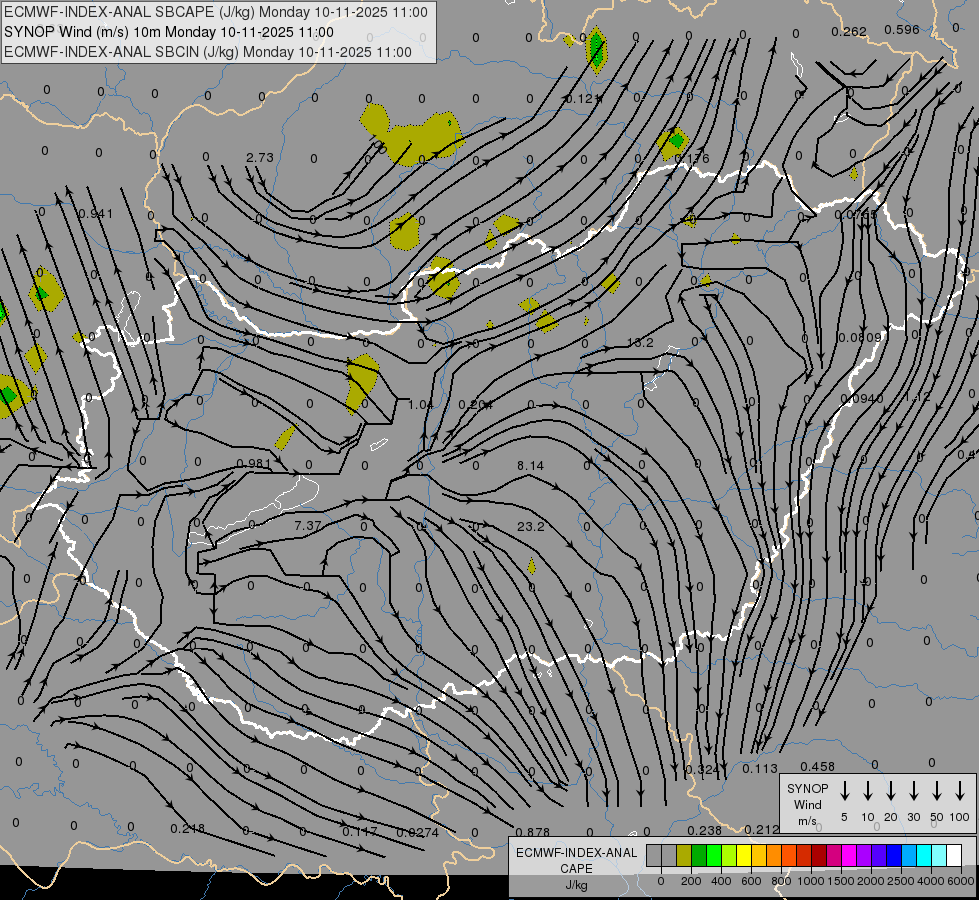Click the map value 13.2
979x900 pixels.
pyautogui.click(x=640, y=342)
